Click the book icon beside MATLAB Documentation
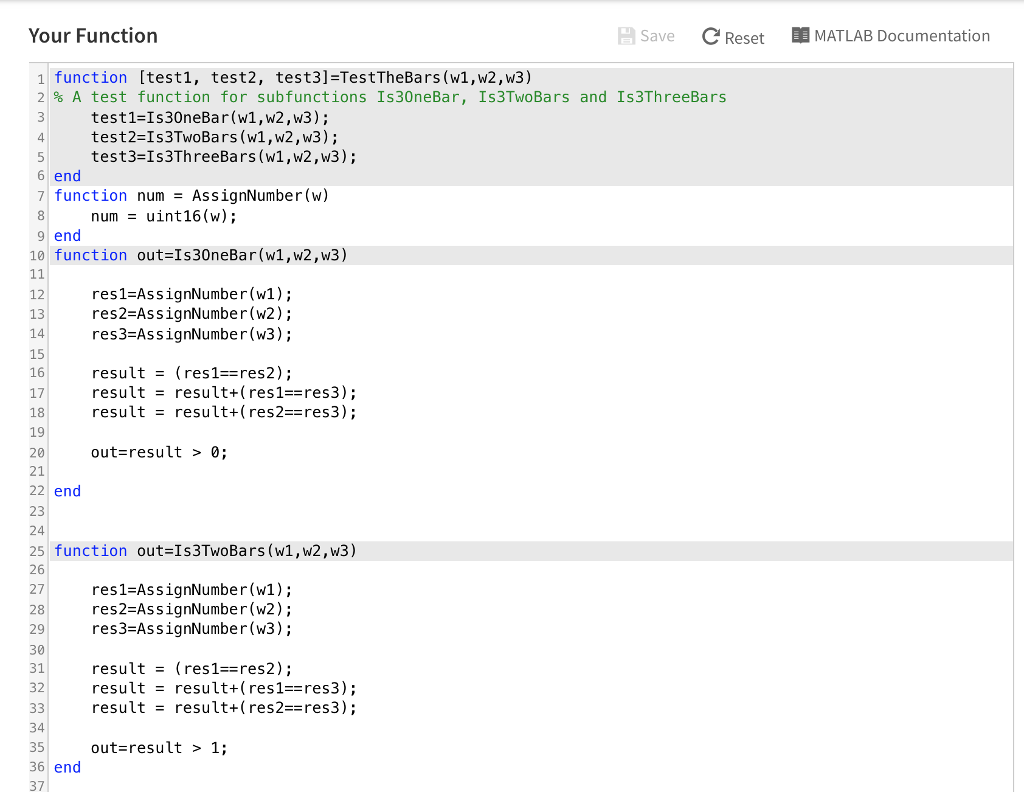1024x792 pixels. point(800,35)
